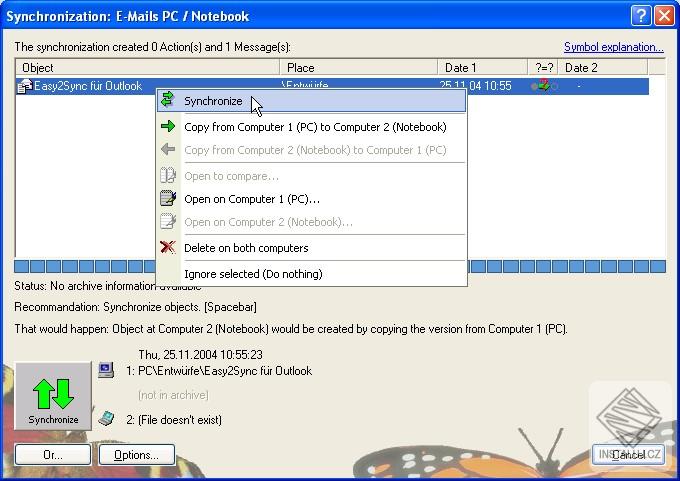This screenshot has width=680, height=481.
Task: Click the notepad icon for Open on Computer 1
Action: (168, 198)
